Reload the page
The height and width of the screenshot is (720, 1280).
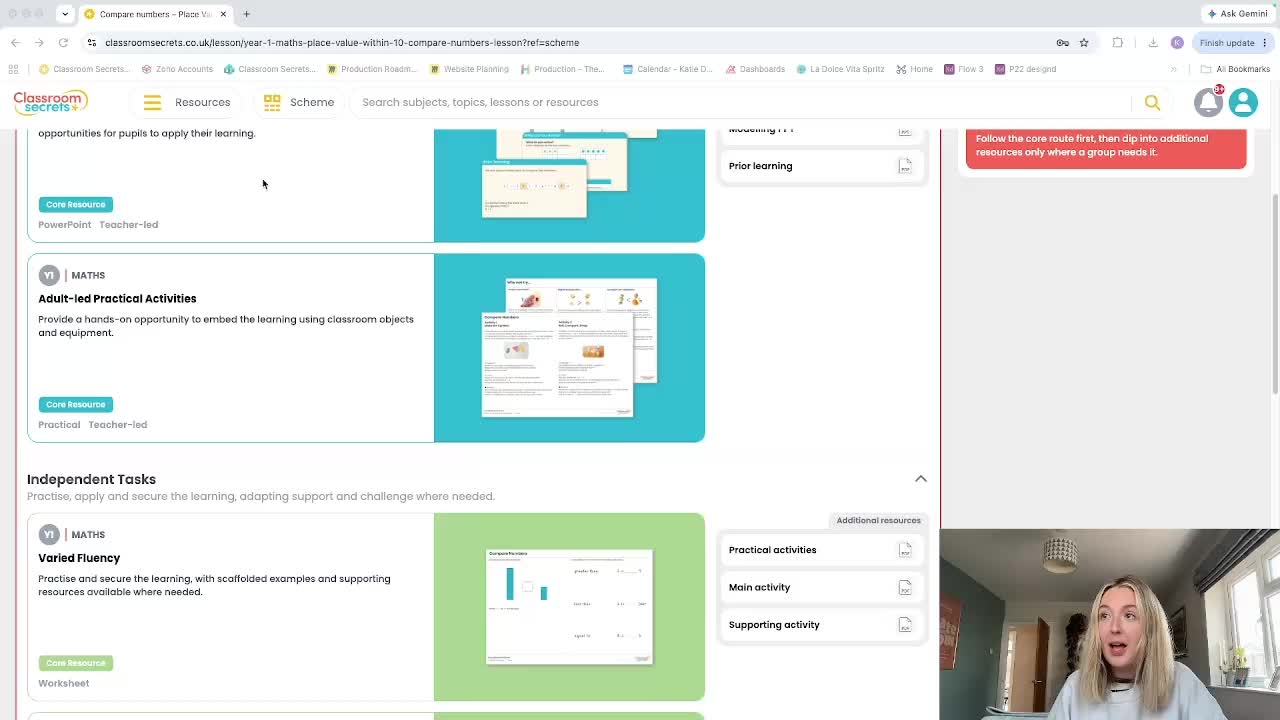point(63,42)
